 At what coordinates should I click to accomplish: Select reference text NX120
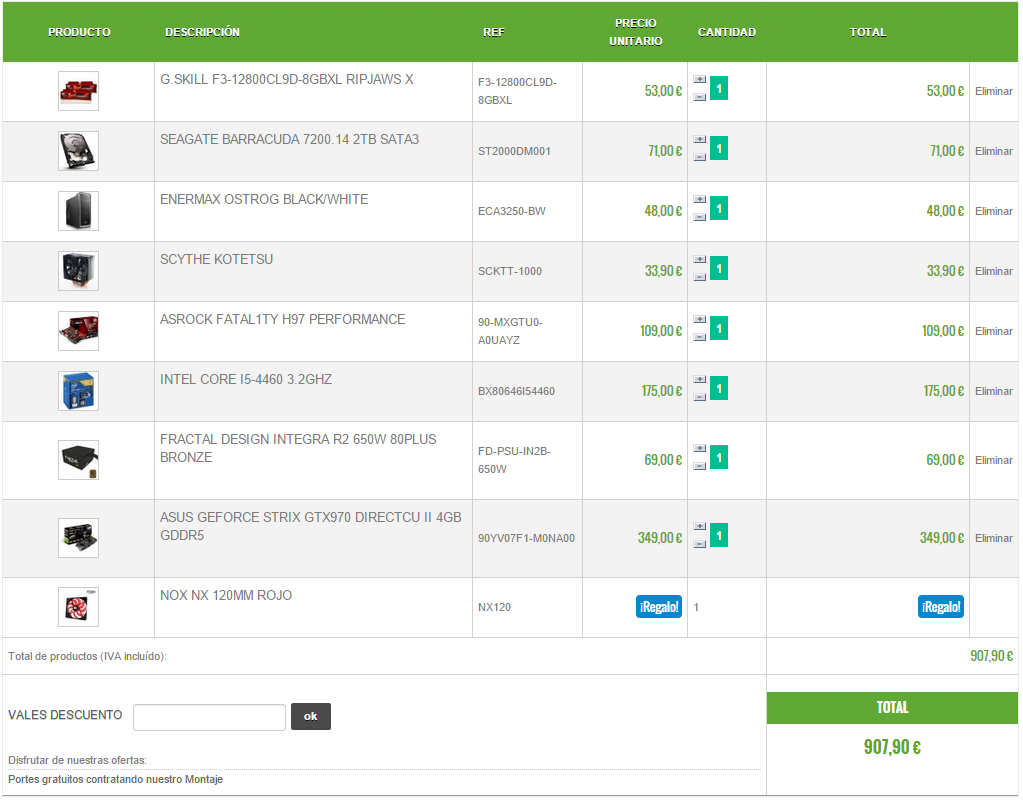tap(495, 607)
